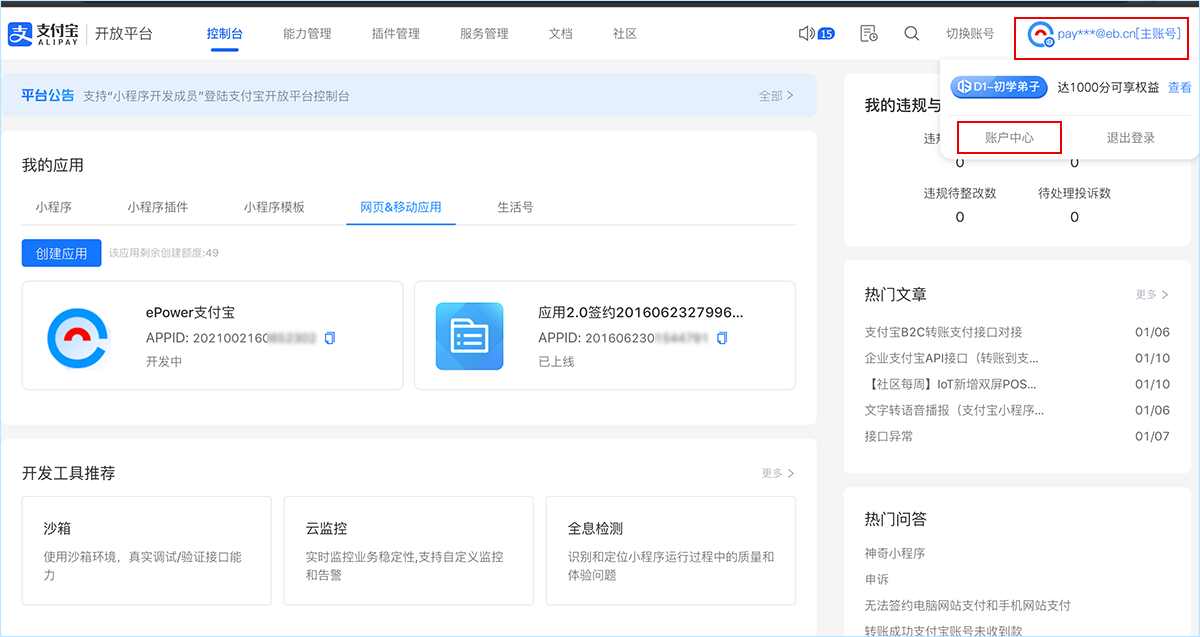Expand 全部 platform announcements
This screenshot has width=1200, height=637.
(x=776, y=96)
